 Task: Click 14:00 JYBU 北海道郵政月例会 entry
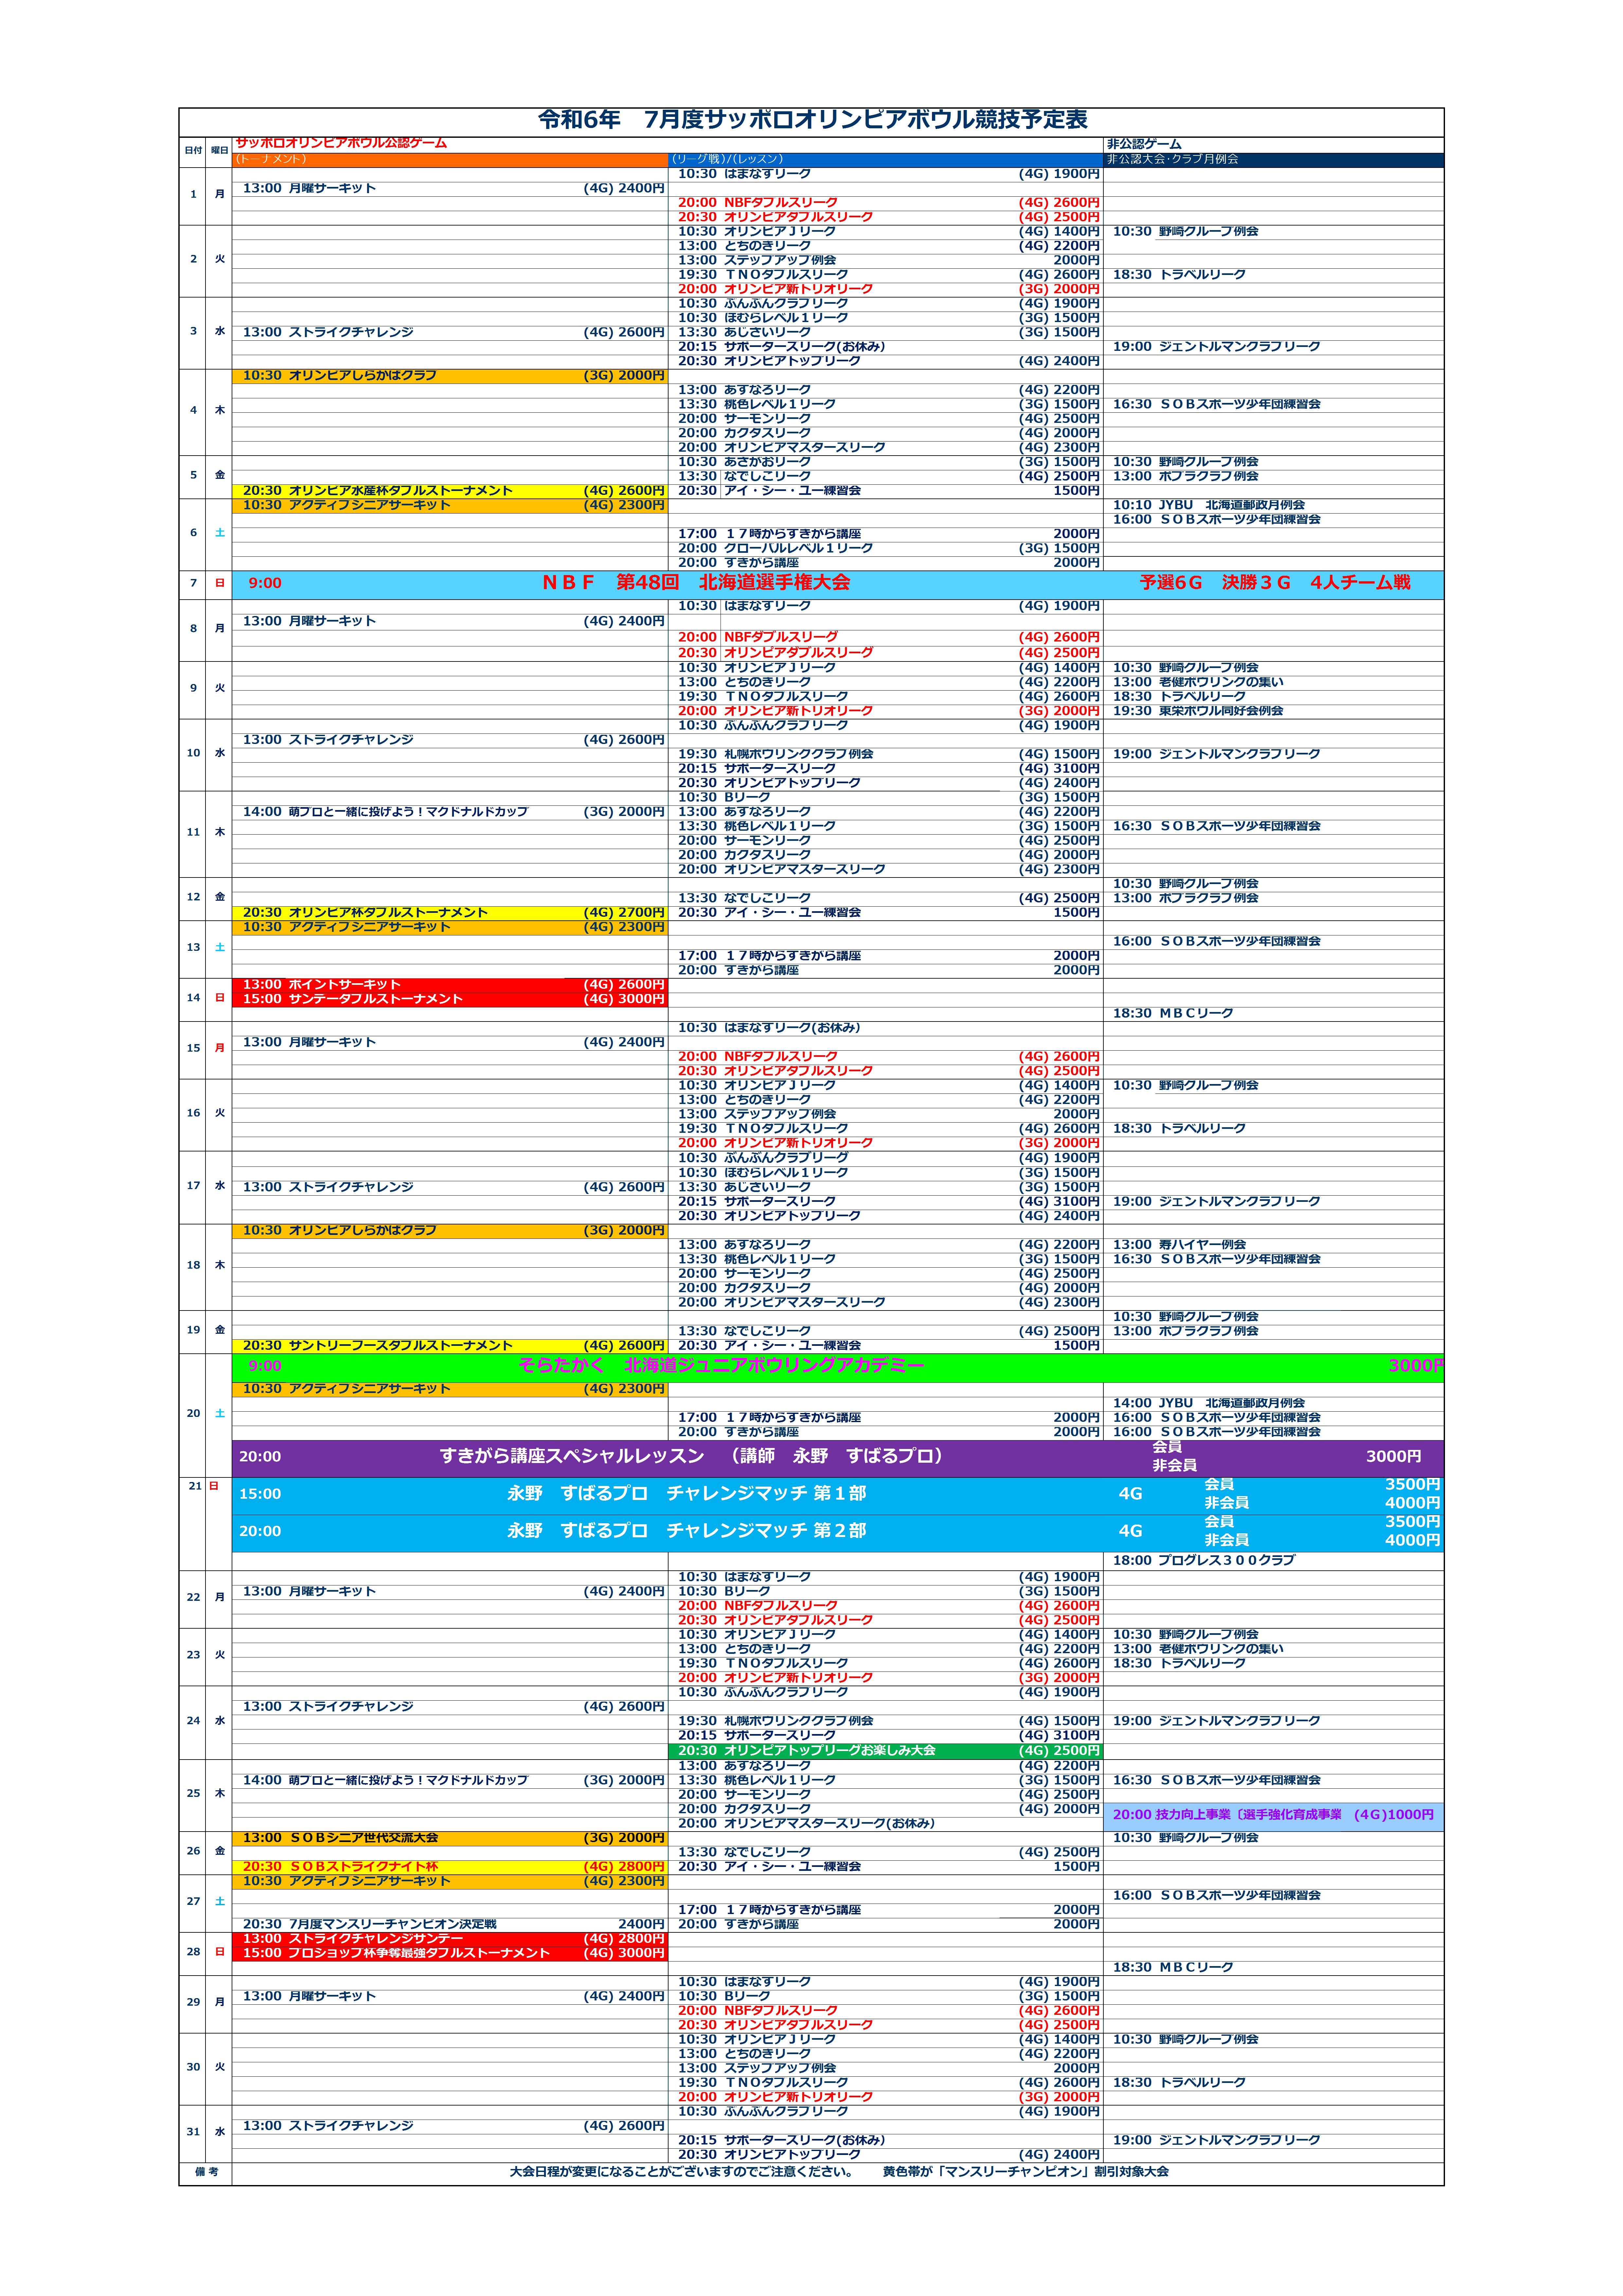pyautogui.click(x=1209, y=1403)
